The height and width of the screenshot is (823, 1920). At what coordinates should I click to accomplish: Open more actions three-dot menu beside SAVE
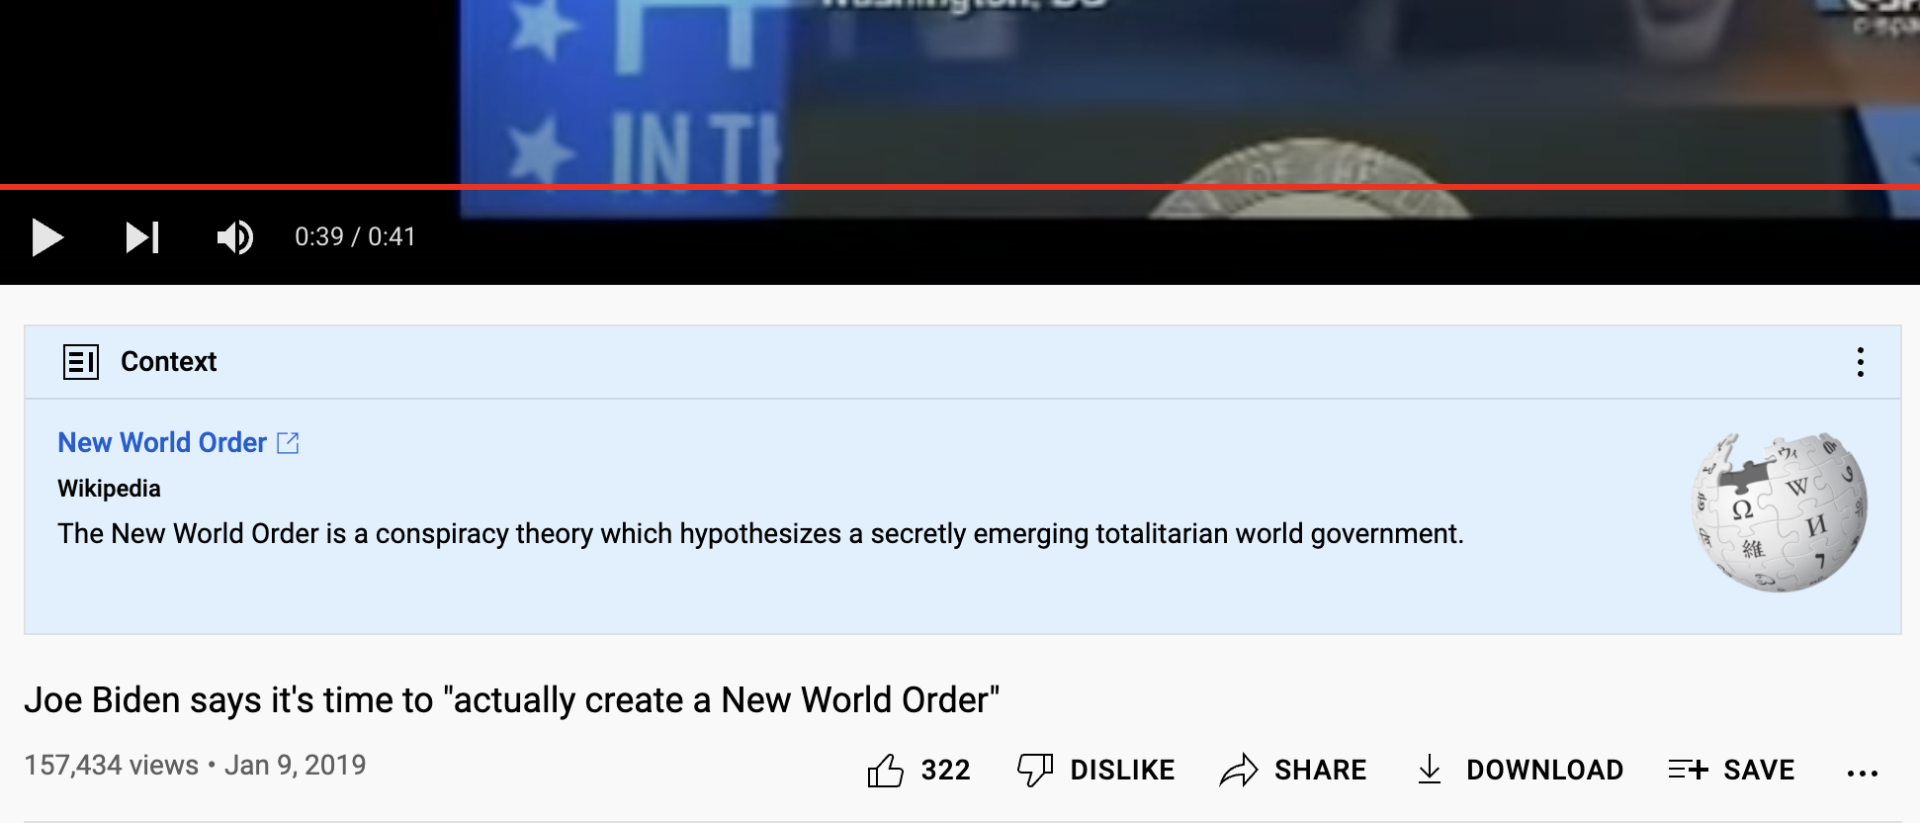click(1862, 773)
